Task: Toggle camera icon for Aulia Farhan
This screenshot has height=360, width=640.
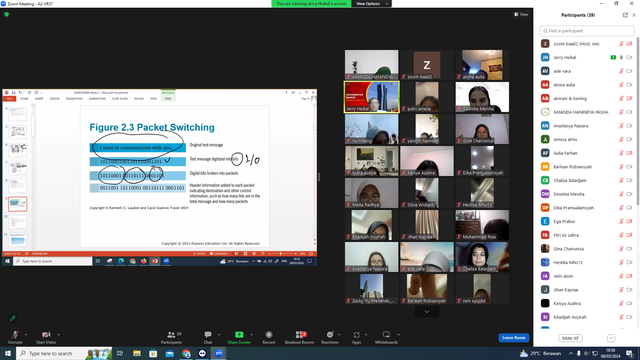Action: coord(629,153)
